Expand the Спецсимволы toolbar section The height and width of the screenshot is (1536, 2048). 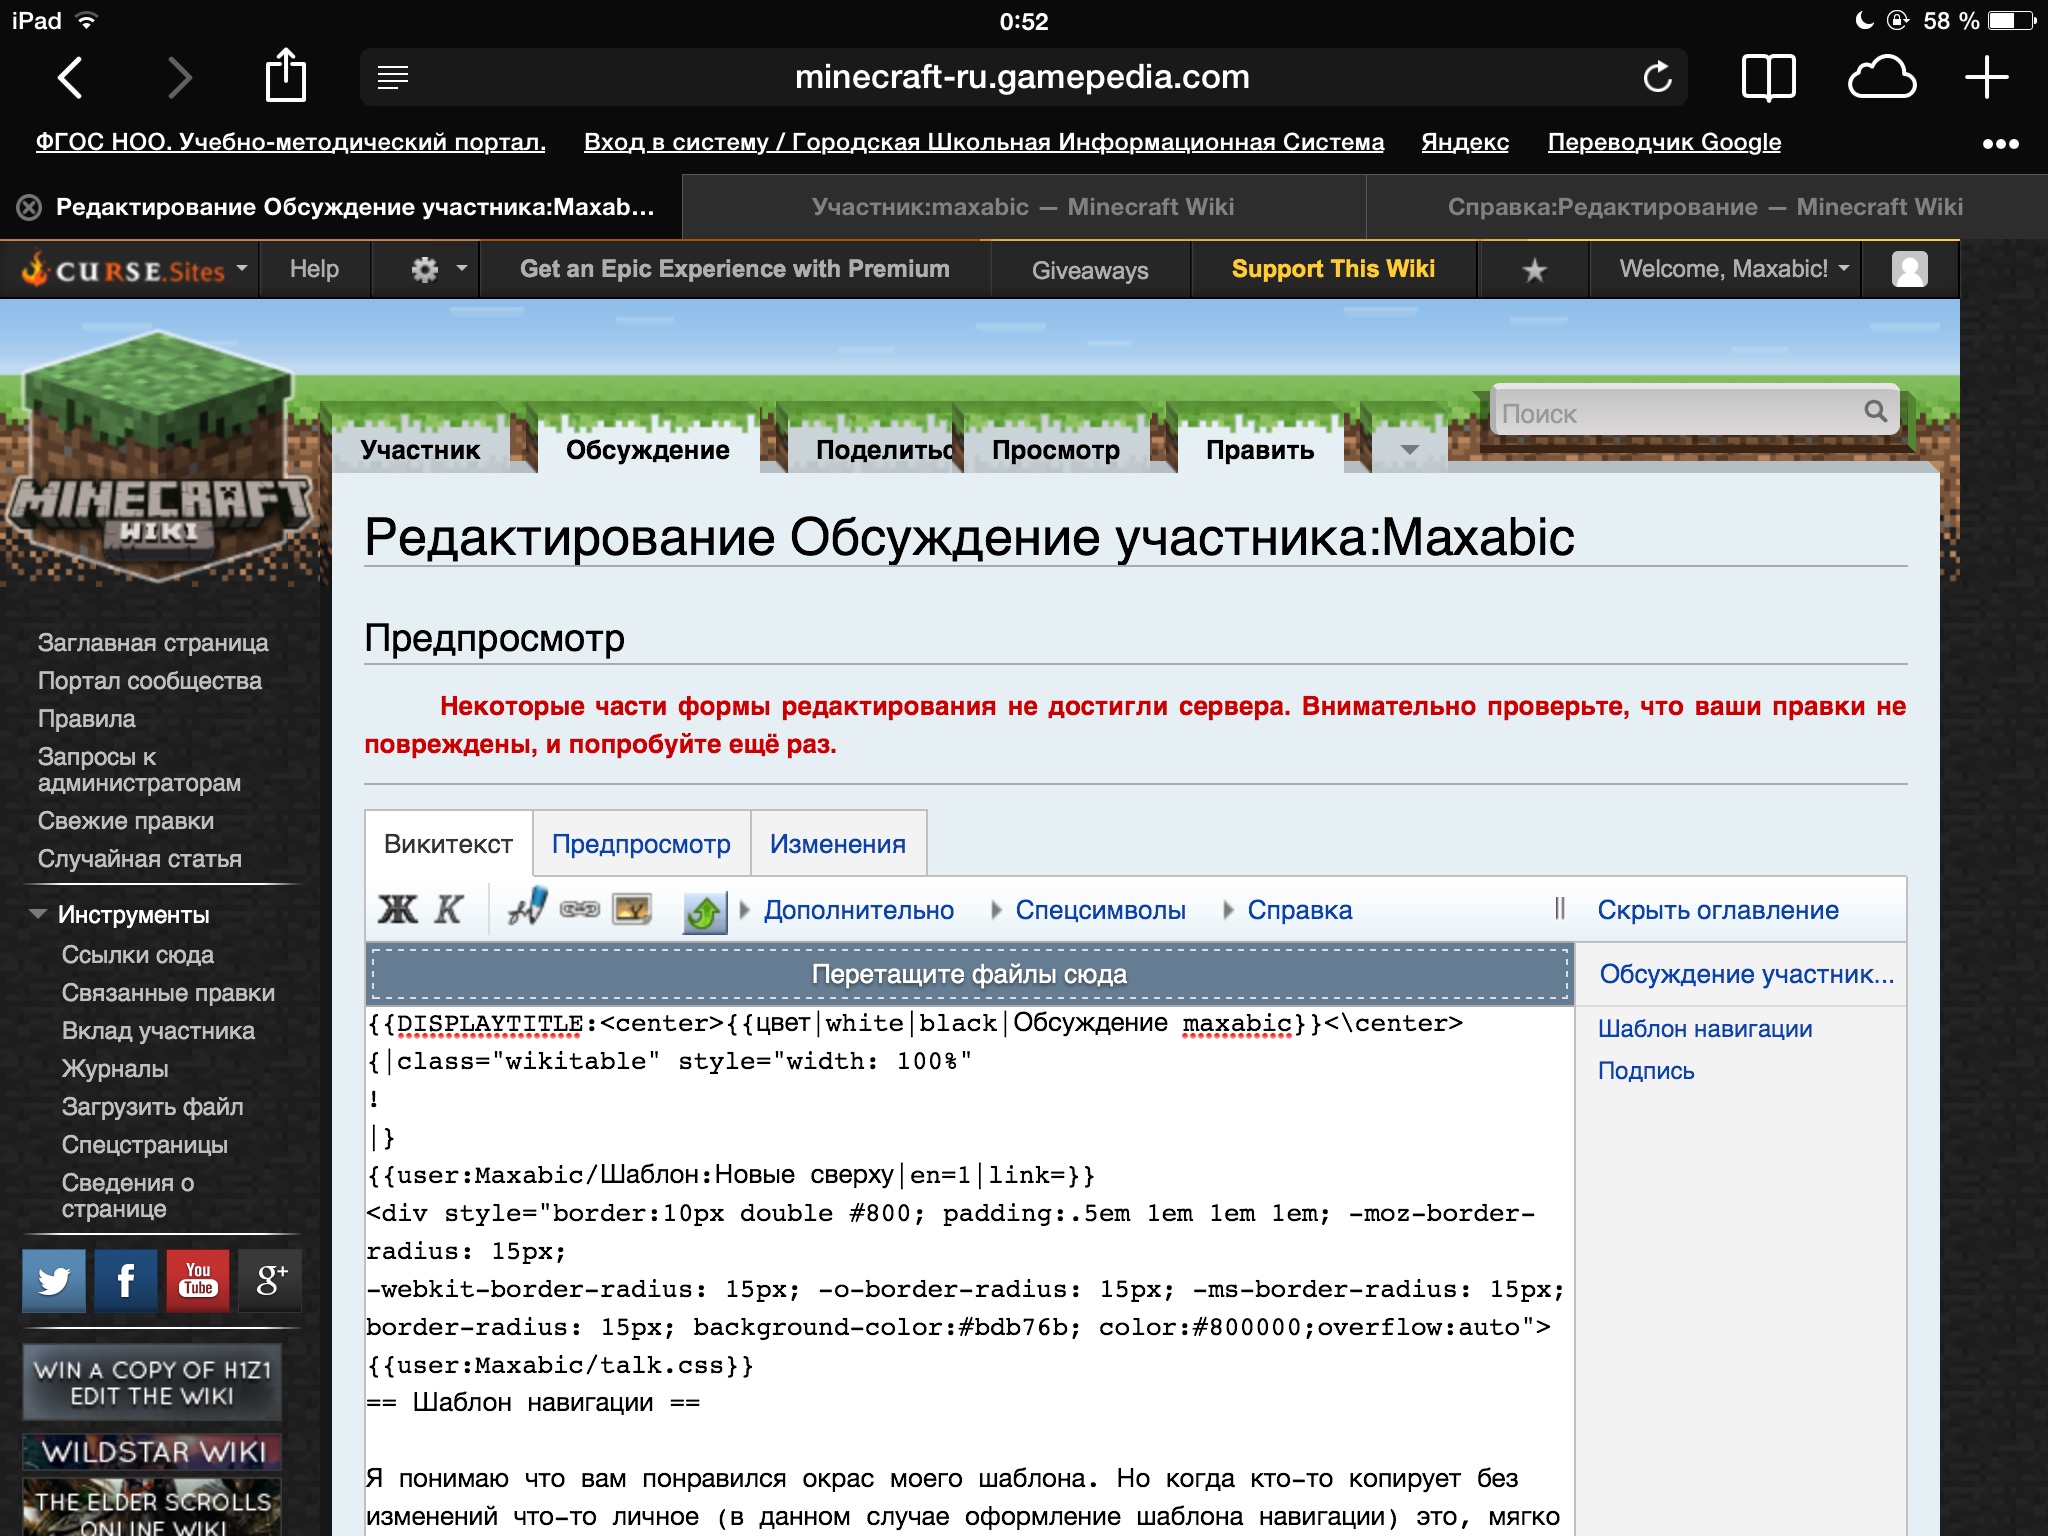[1099, 910]
